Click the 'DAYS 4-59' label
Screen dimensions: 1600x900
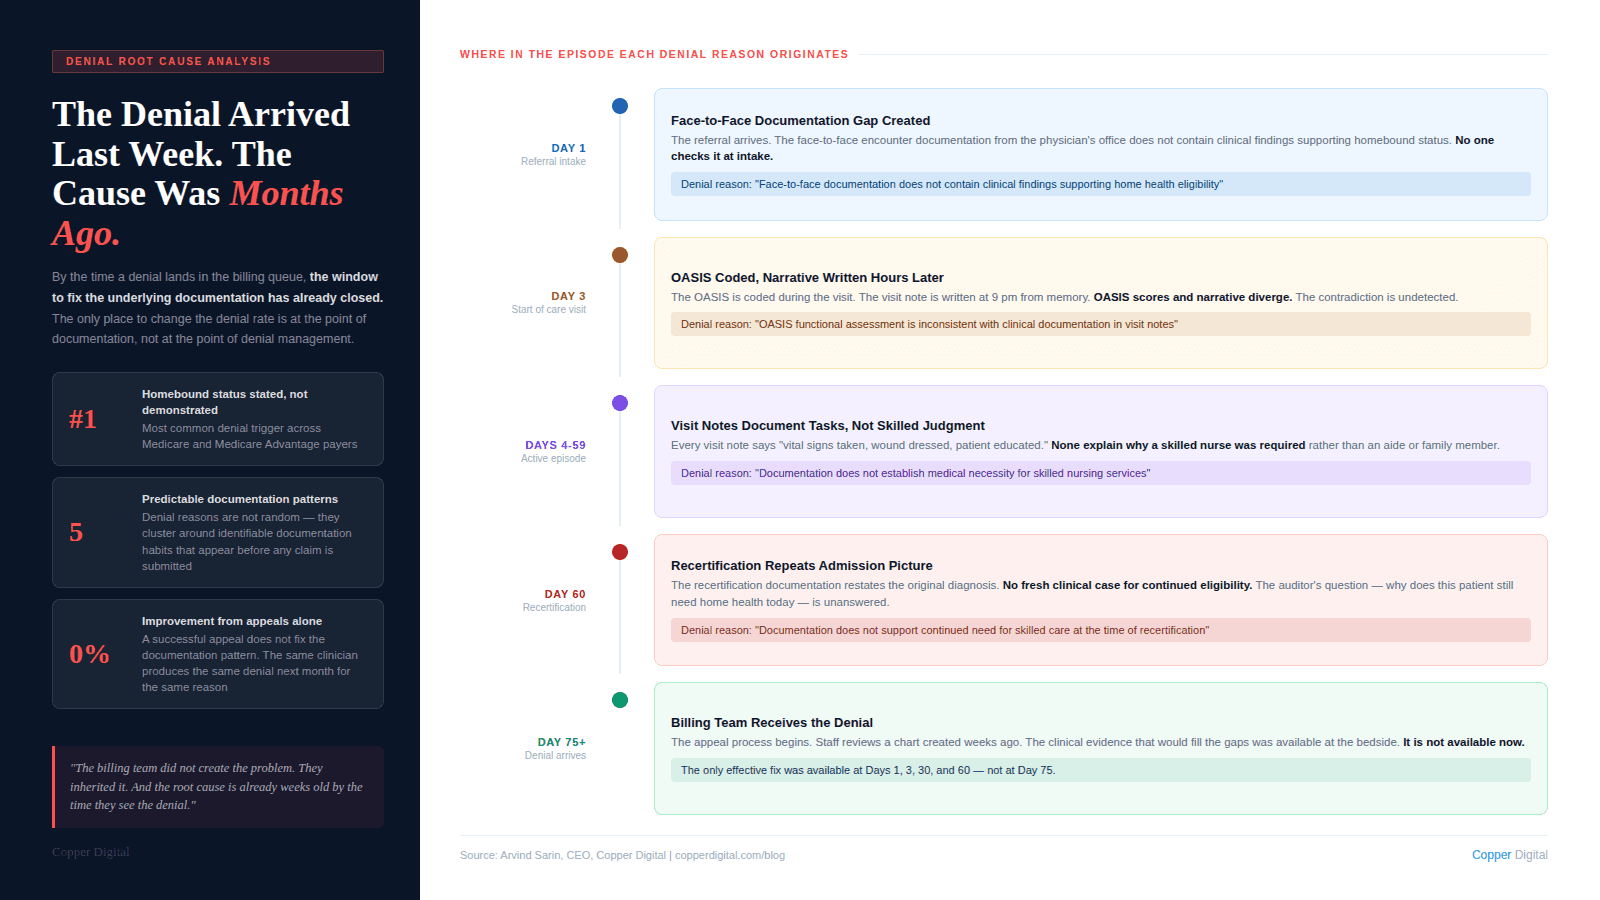(x=555, y=445)
